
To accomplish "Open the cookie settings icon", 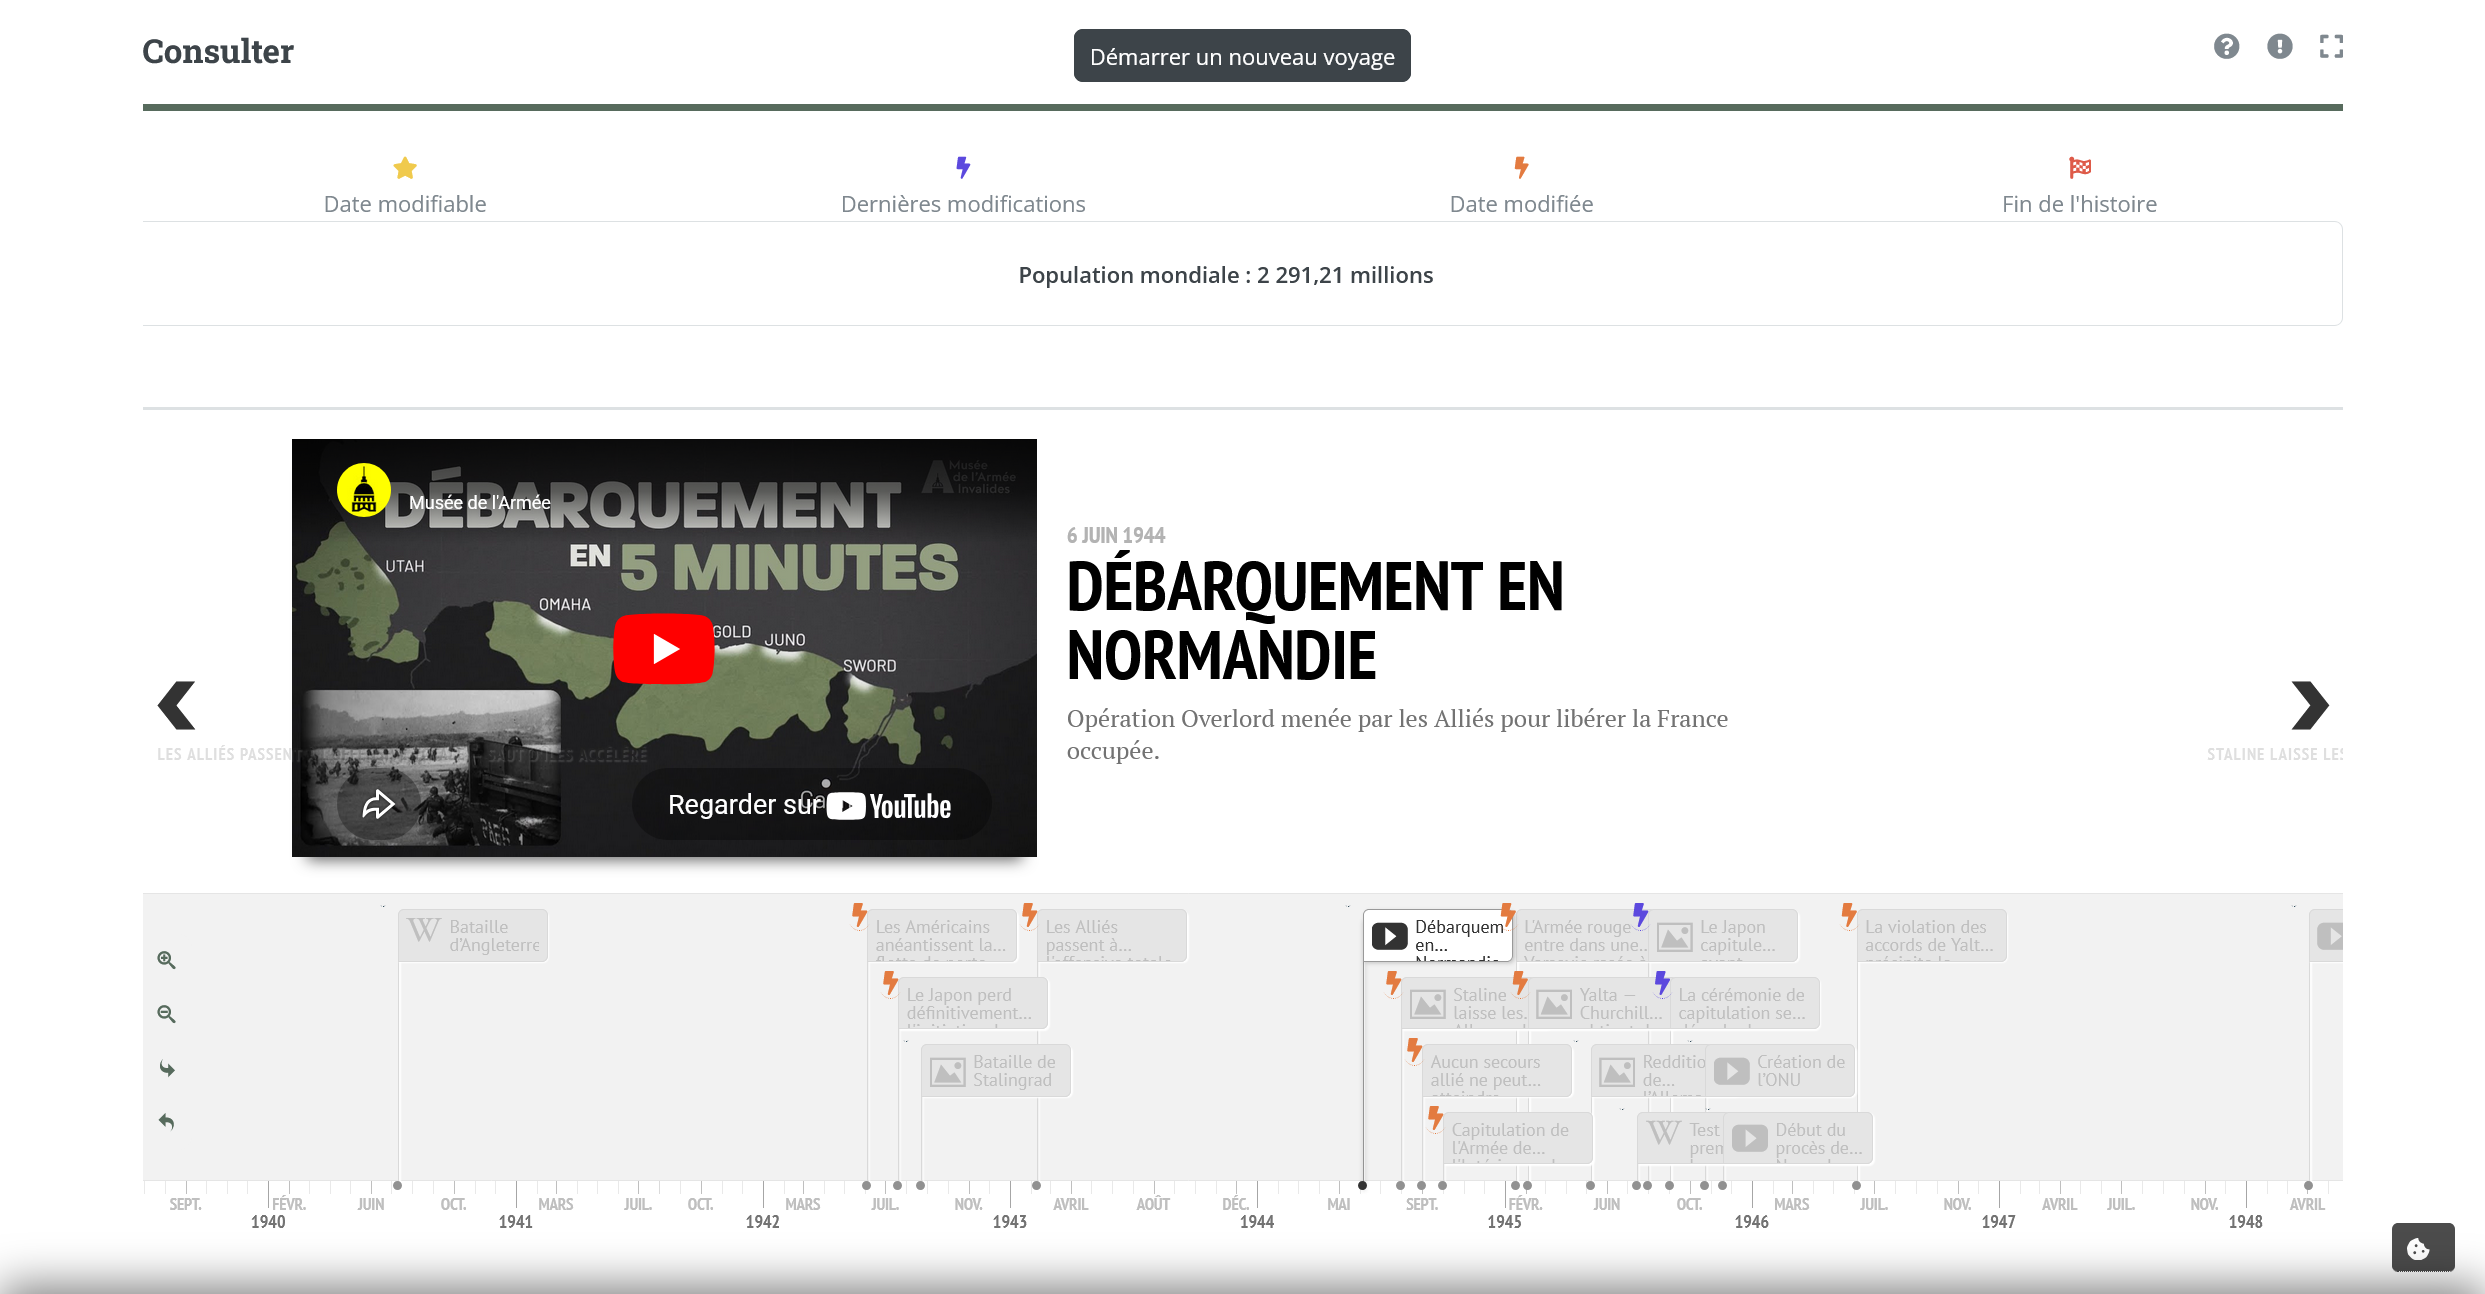I will (2421, 1248).
